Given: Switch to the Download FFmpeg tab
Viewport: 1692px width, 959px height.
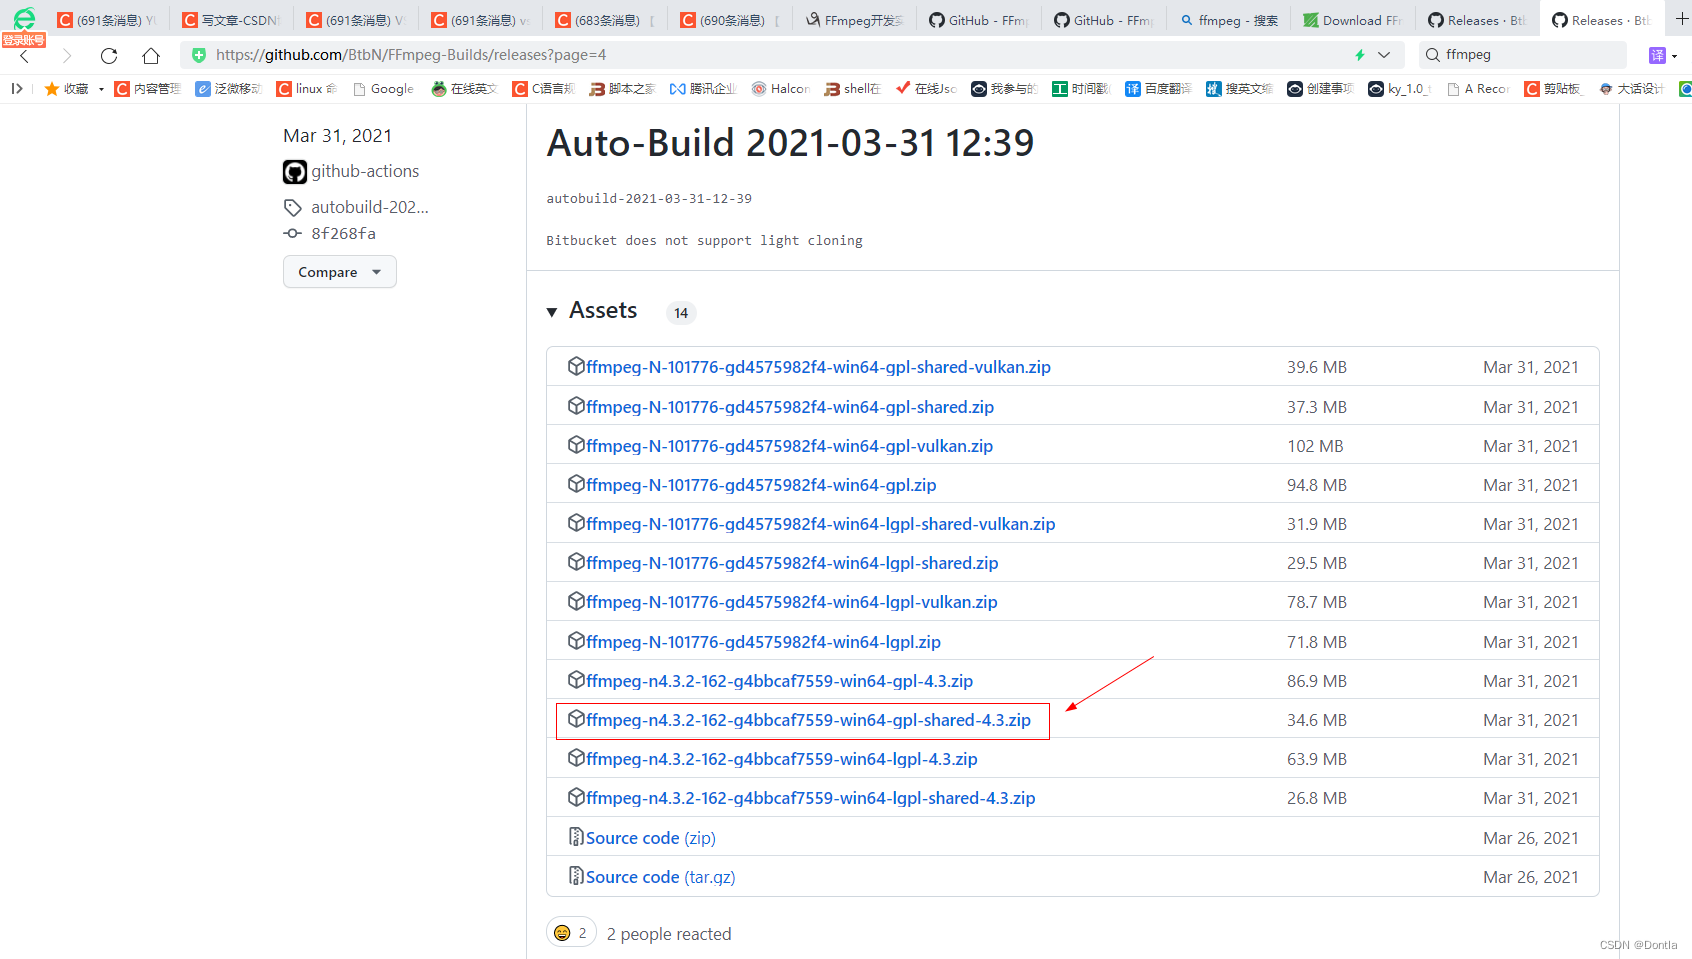Looking at the screenshot, I should point(1353,20).
